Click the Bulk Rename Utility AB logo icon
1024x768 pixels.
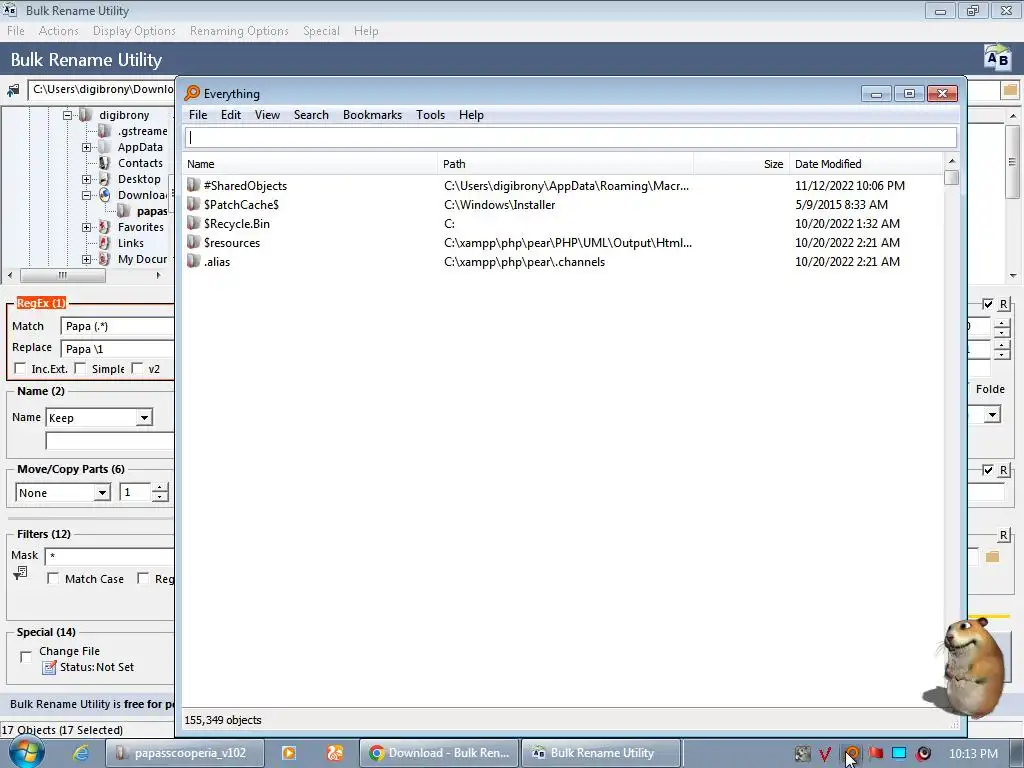coord(997,59)
